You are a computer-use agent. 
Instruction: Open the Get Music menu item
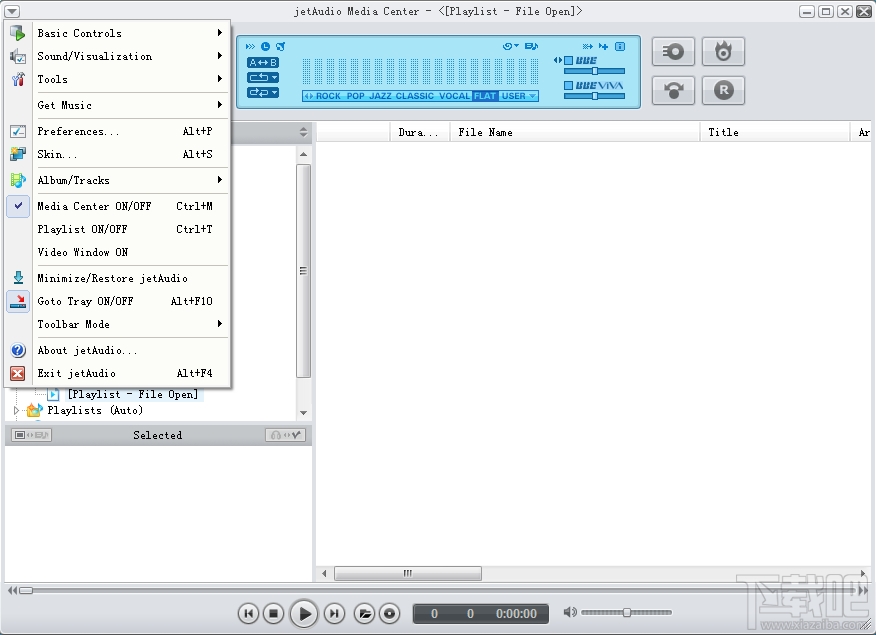coord(64,104)
